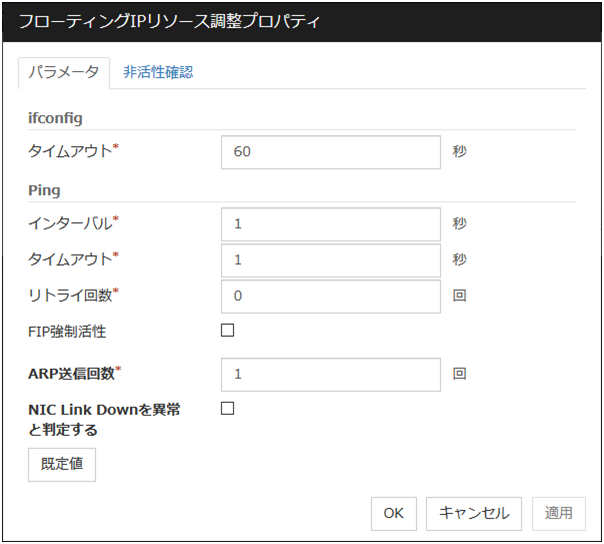Focus the Ping インターバル input field

coord(330,224)
